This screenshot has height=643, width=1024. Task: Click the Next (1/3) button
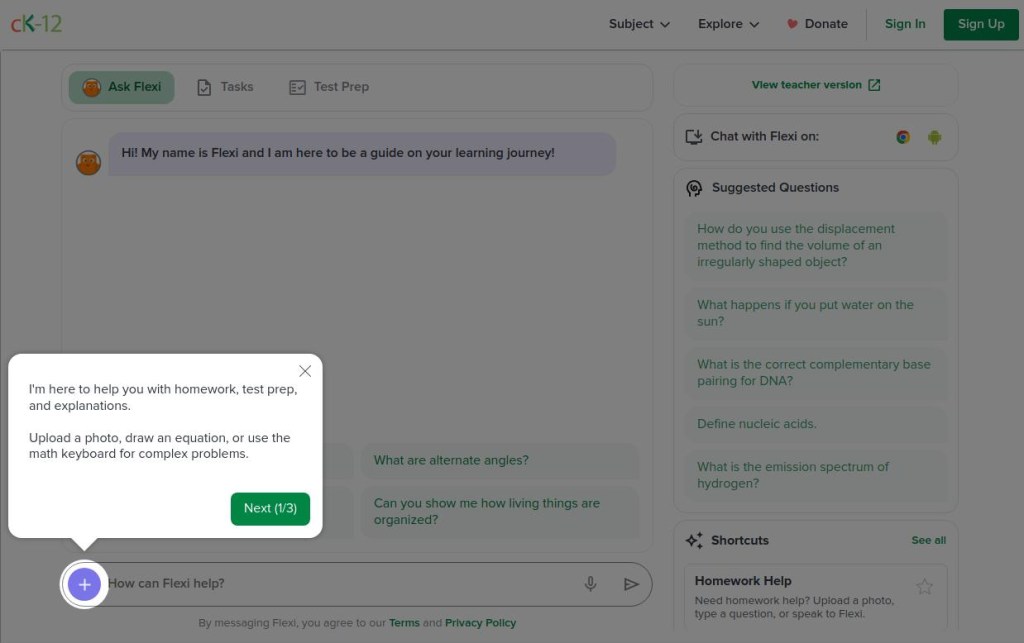(270, 508)
